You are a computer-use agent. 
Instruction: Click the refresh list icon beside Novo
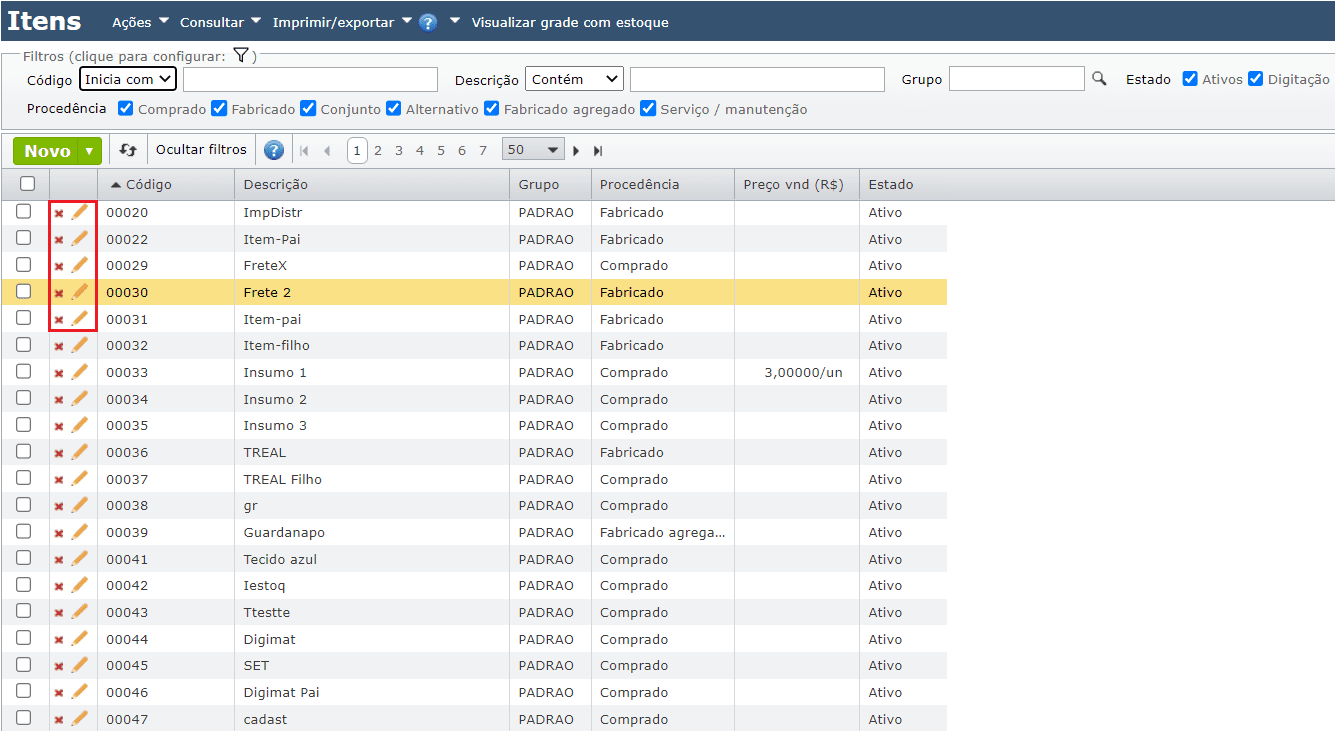[128, 150]
